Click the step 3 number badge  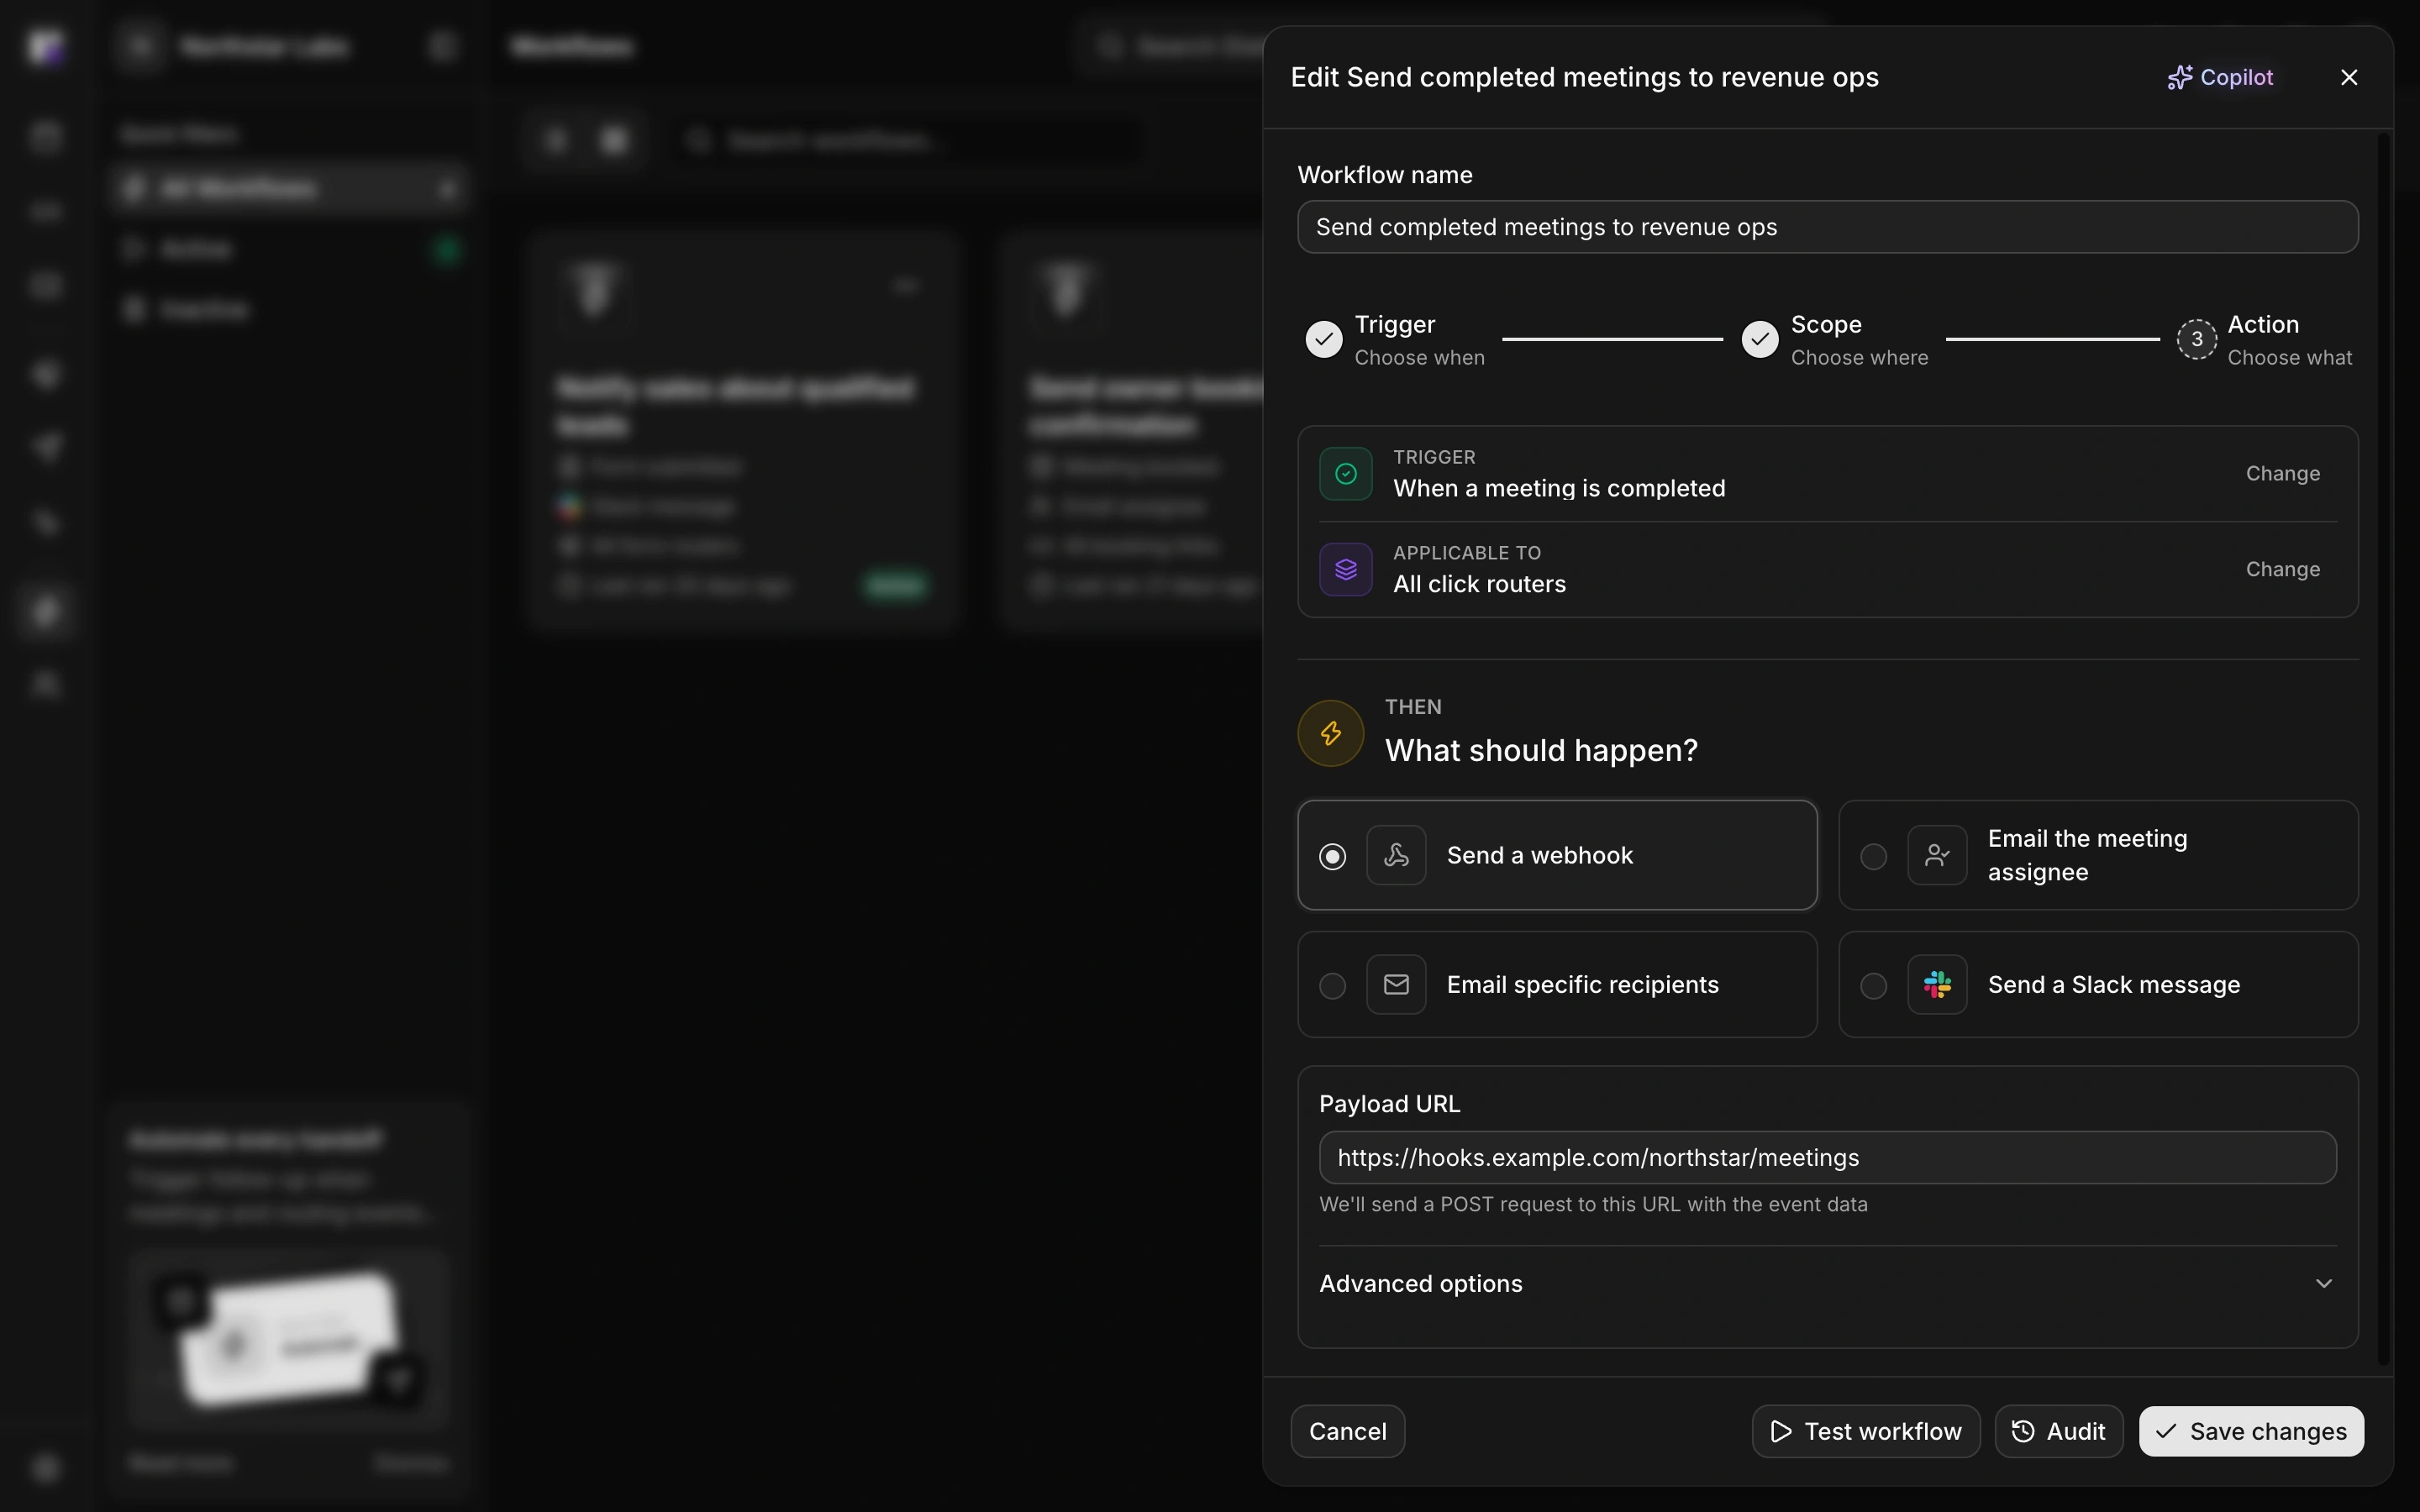click(2196, 339)
